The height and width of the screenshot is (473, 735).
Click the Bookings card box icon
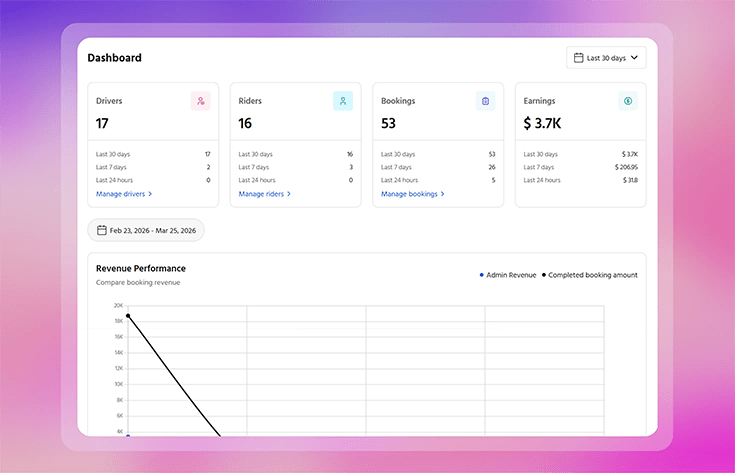(486, 101)
